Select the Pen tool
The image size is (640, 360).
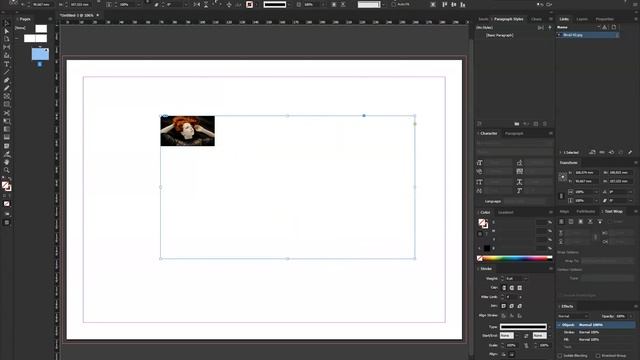click(x=7, y=80)
